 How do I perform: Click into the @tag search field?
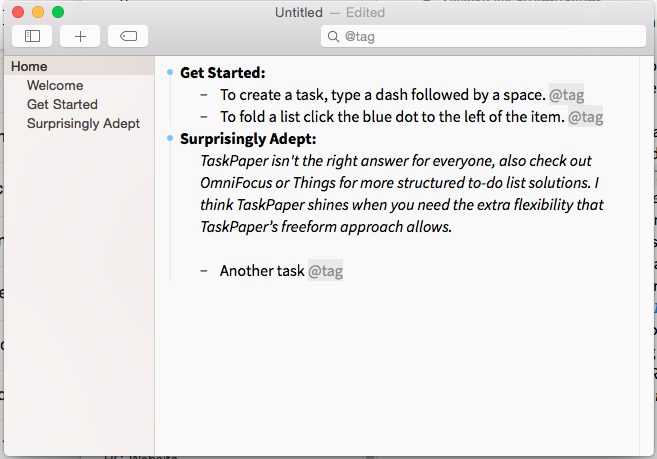tap(483, 36)
